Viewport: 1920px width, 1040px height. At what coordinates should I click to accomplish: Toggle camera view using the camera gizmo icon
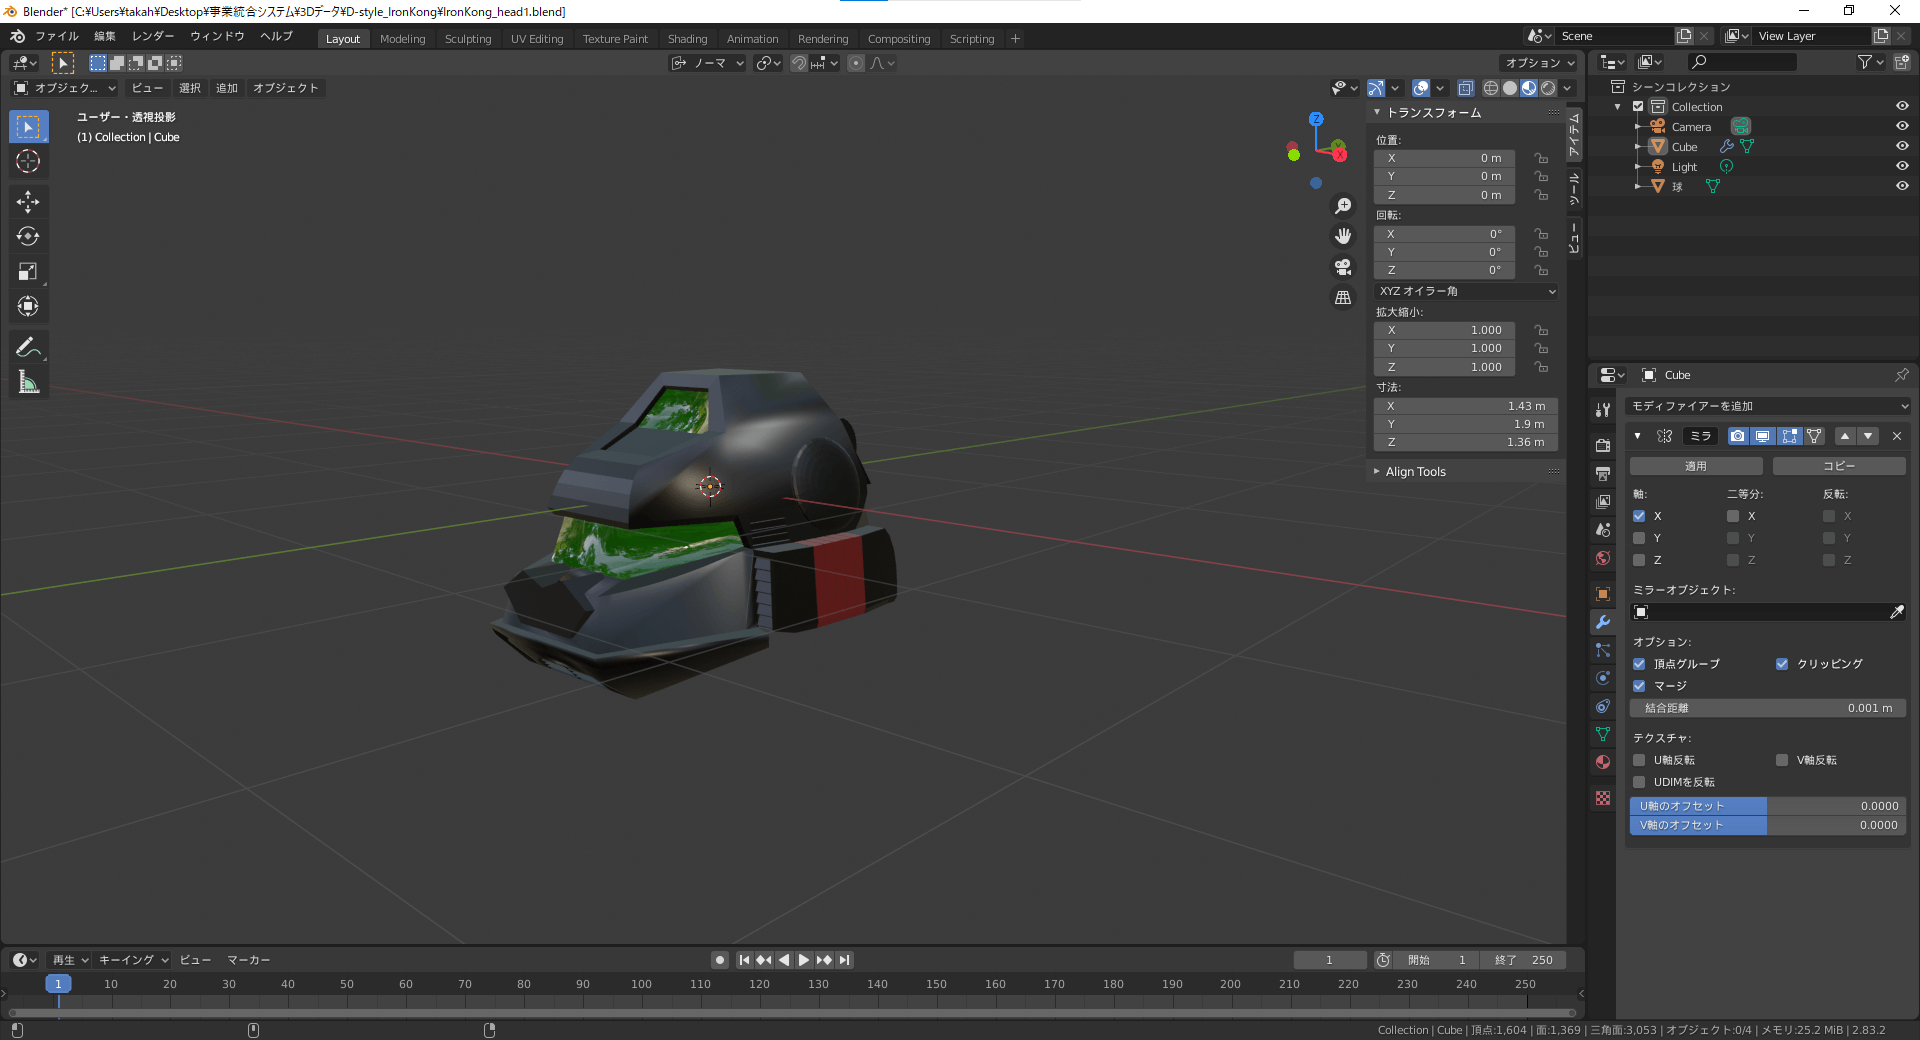(1343, 267)
